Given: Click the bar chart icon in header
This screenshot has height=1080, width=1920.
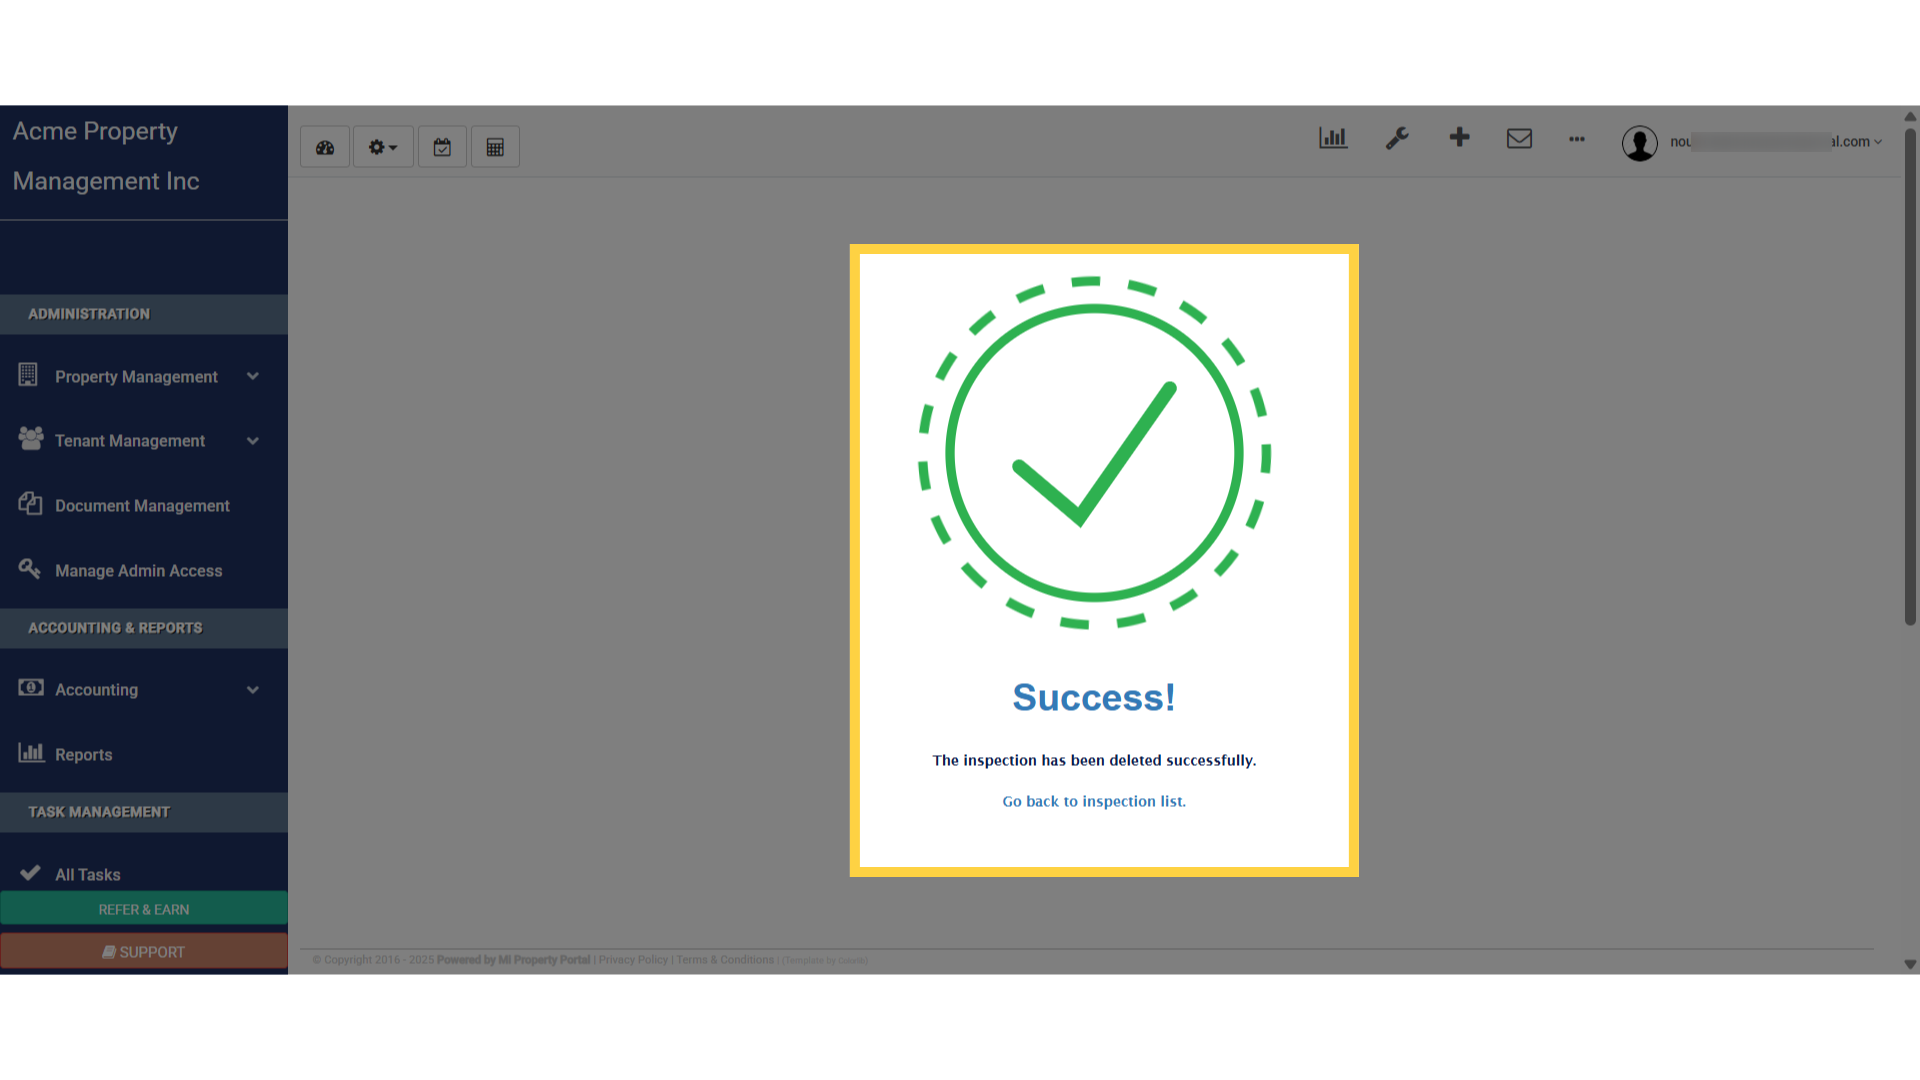Looking at the screenshot, I should pos(1333,138).
